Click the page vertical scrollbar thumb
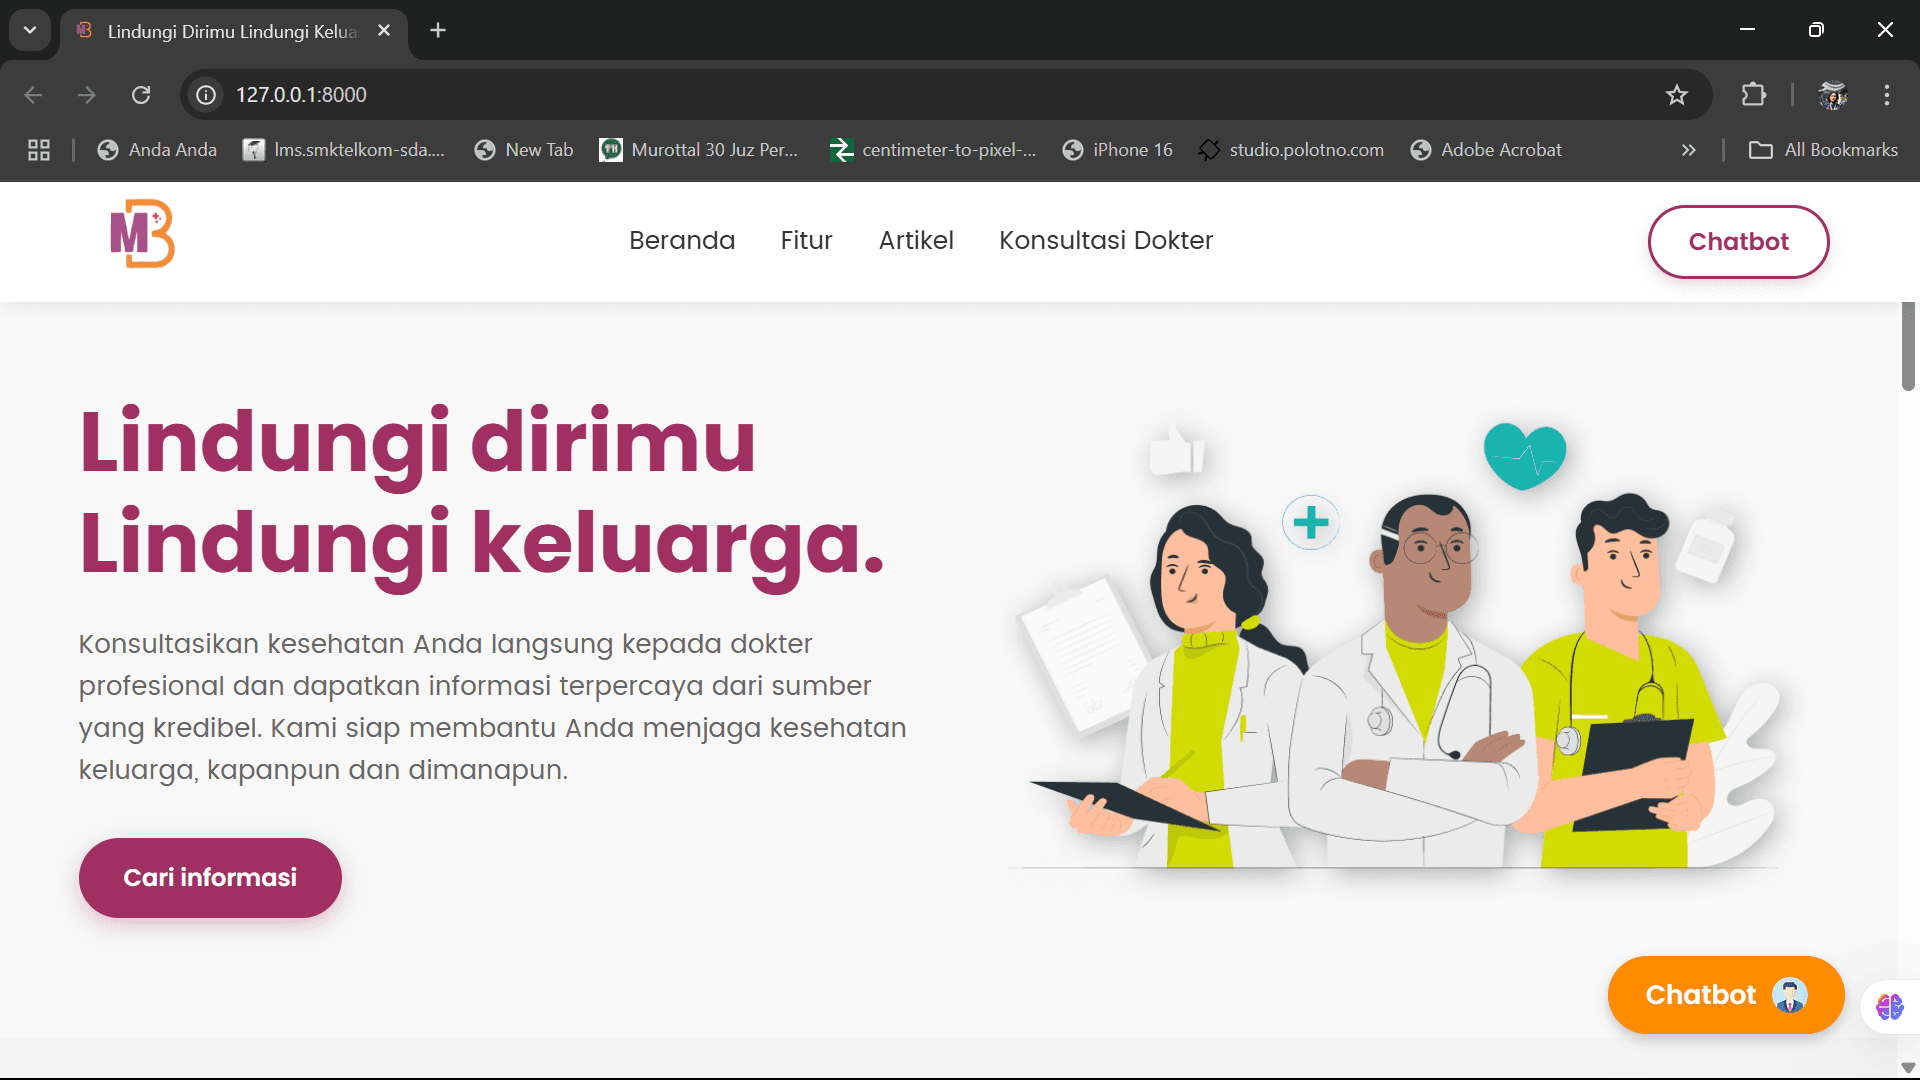The image size is (1920, 1080). point(1908,346)
